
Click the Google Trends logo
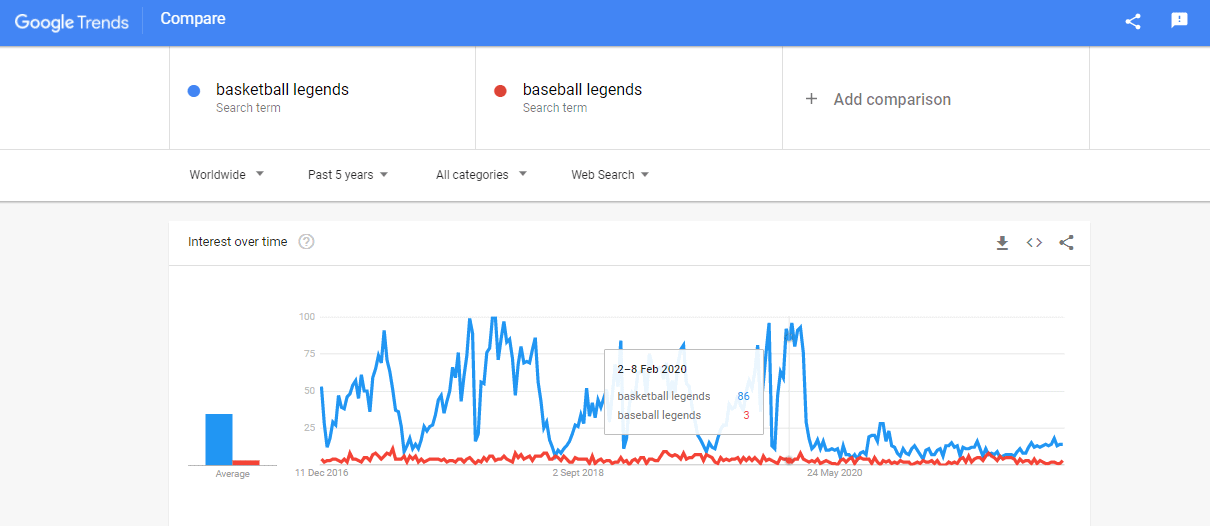pos(72,22)
